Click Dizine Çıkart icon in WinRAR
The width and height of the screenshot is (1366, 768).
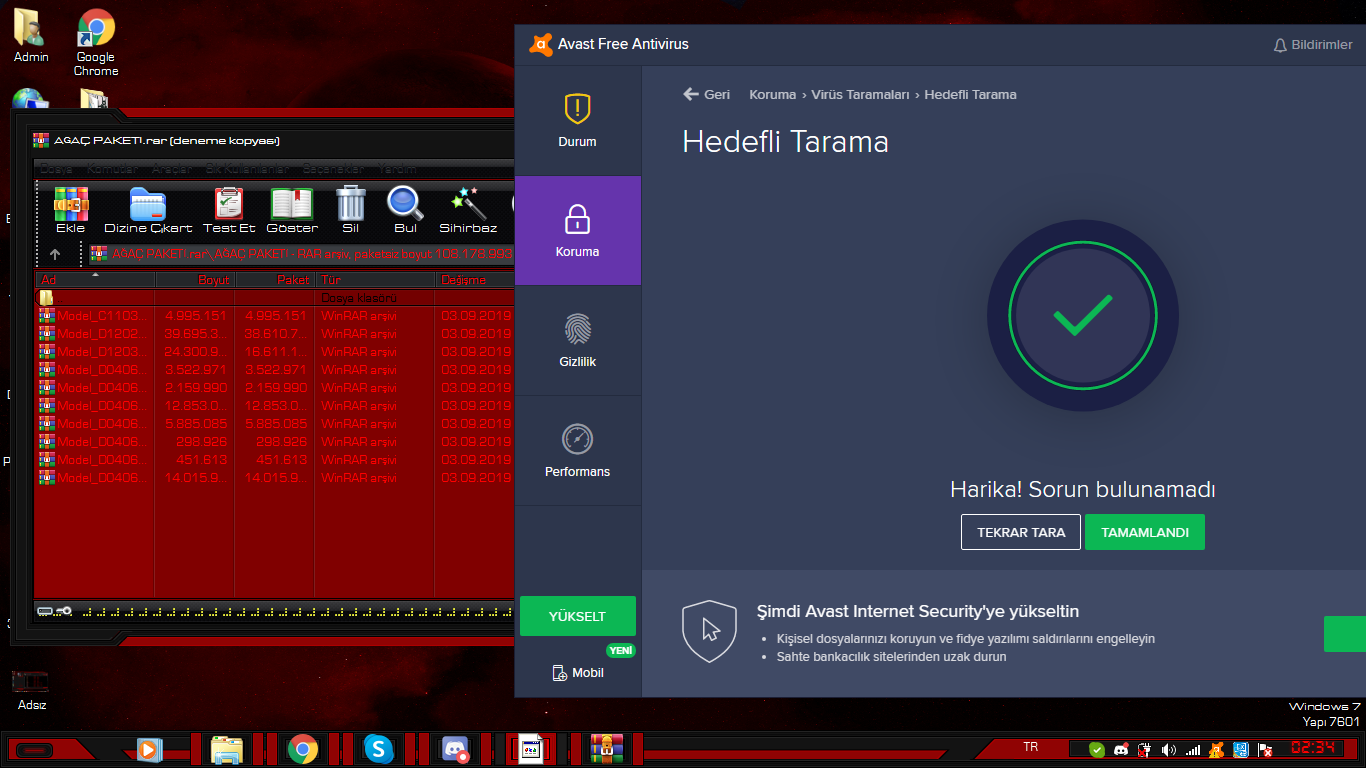tap(148, 209)
